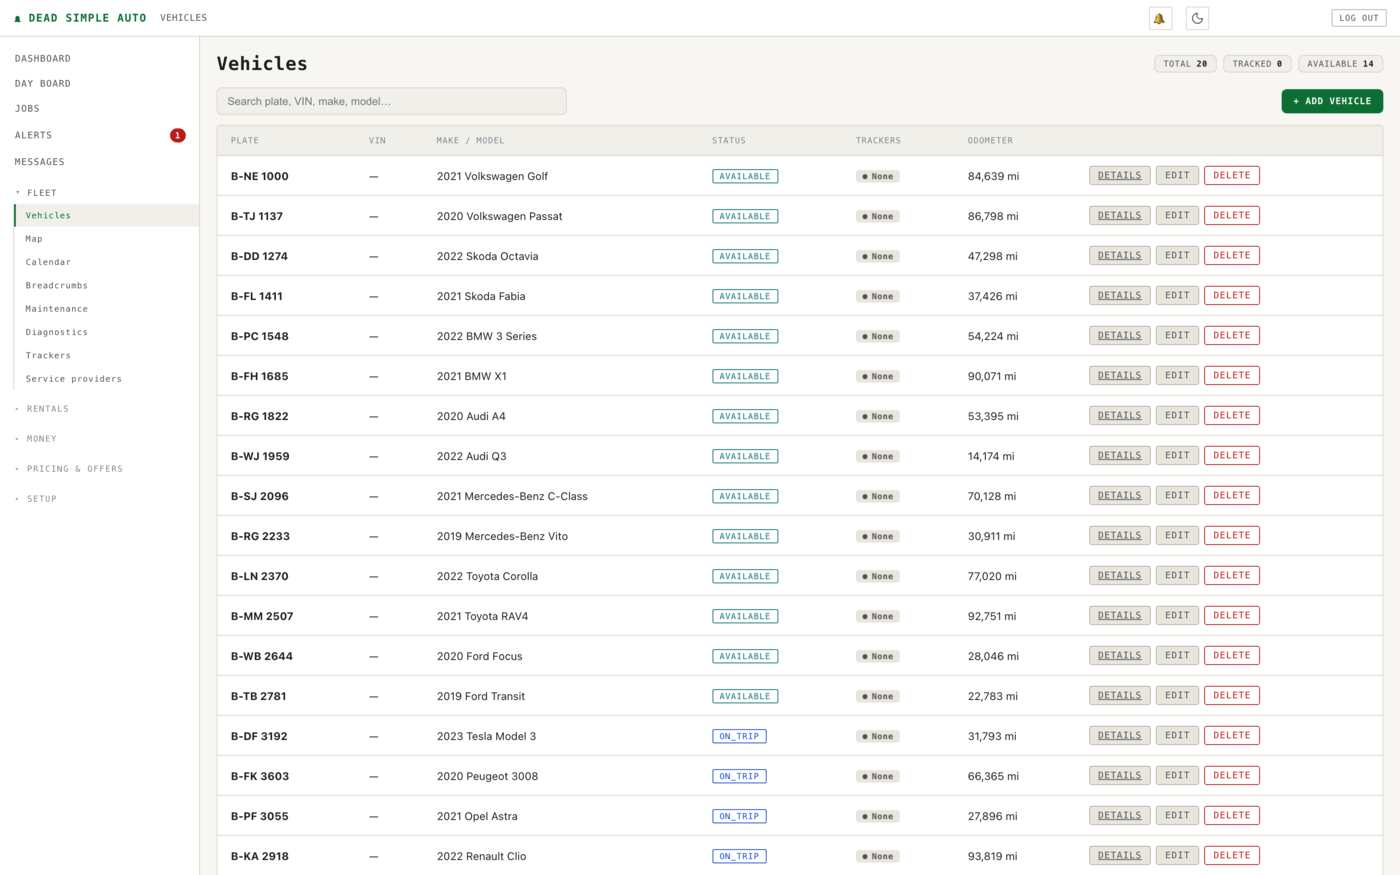
Task: Open the notifications bell icon
Action: coord(1160,18)
